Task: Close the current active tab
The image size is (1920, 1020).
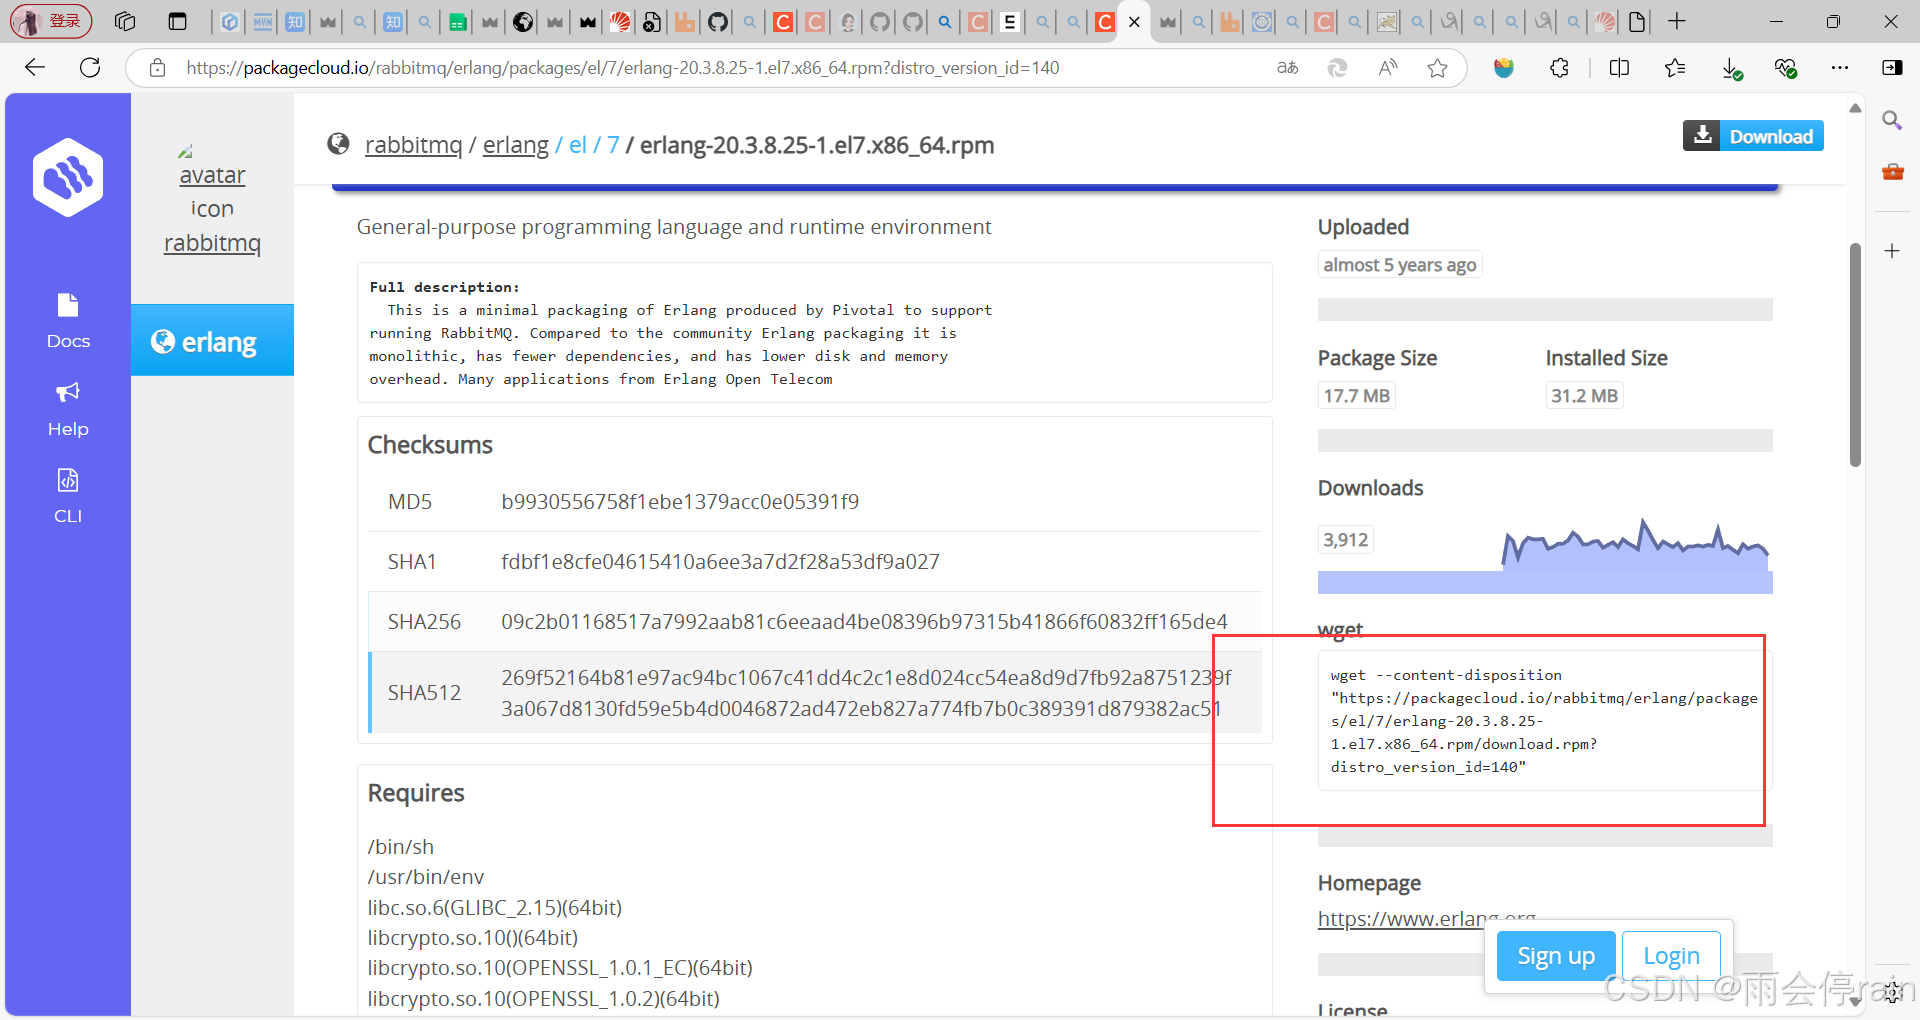Action: (1134, 21)
